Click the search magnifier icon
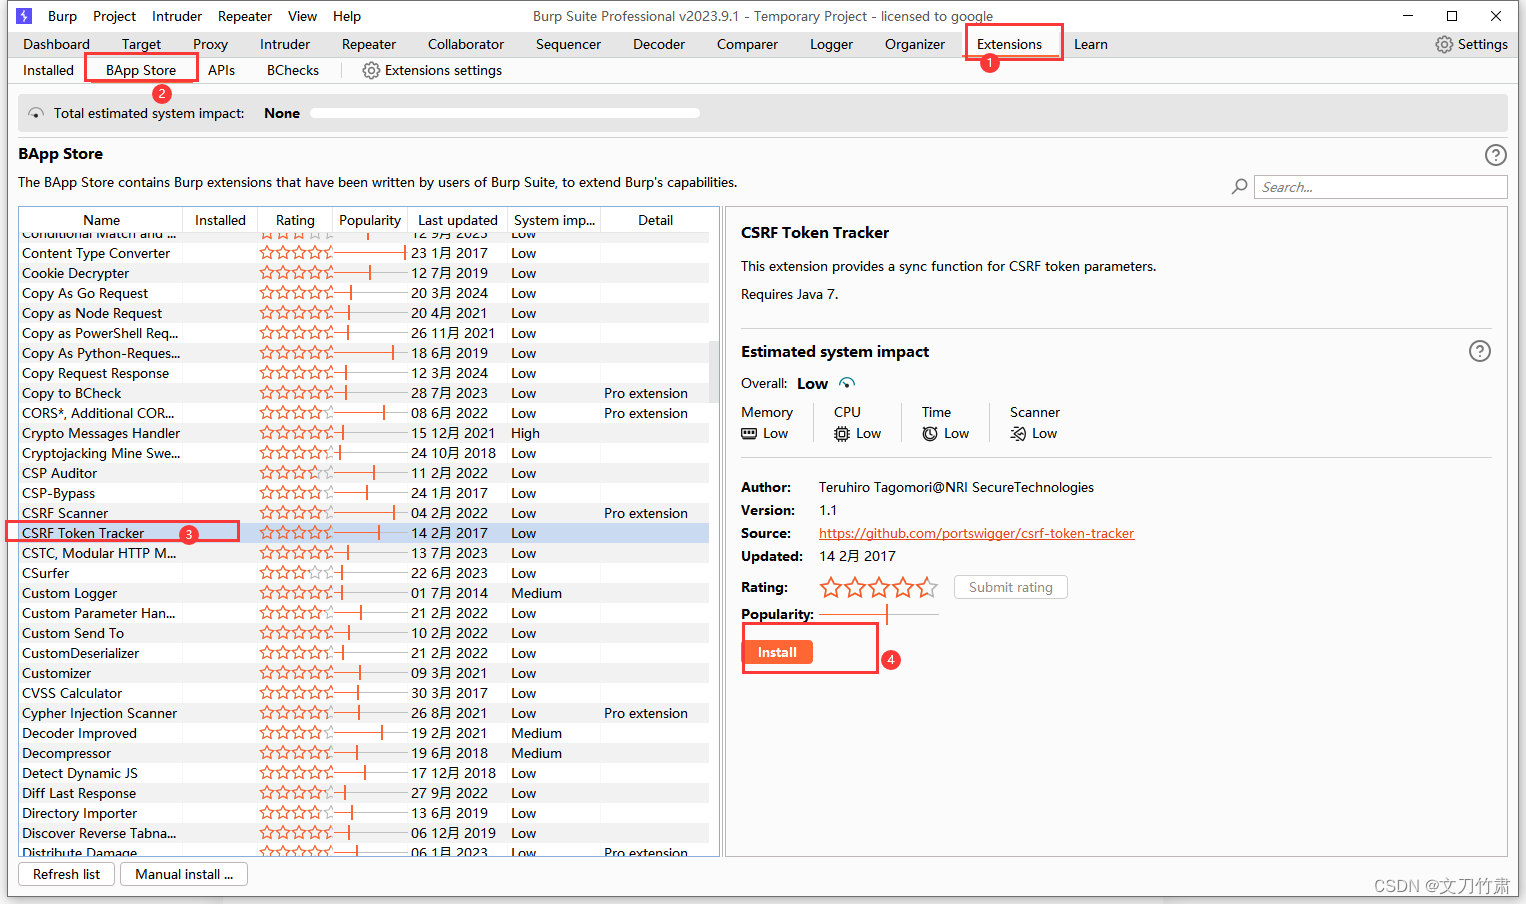The width and height of the screenshot is (1526, 904). coord(1239,187)
